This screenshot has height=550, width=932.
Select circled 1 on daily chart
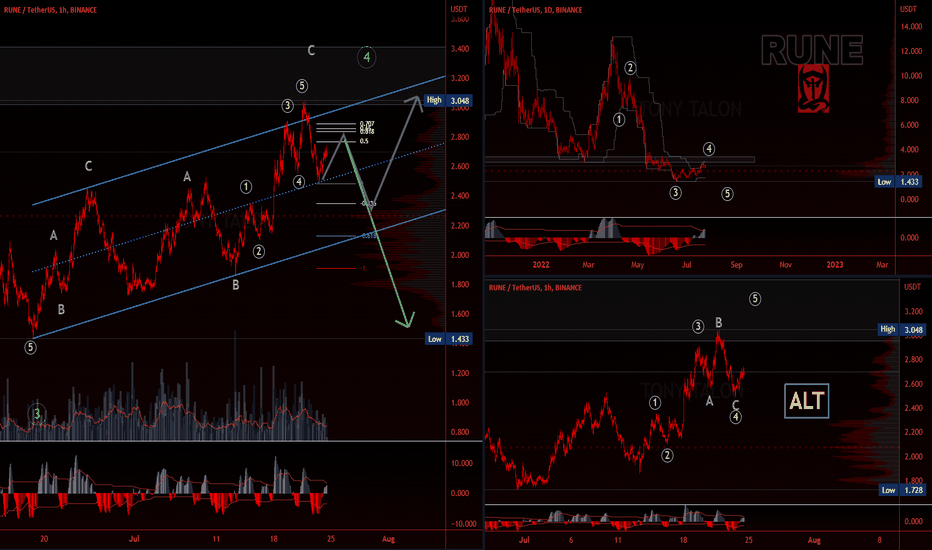point(619,120)
